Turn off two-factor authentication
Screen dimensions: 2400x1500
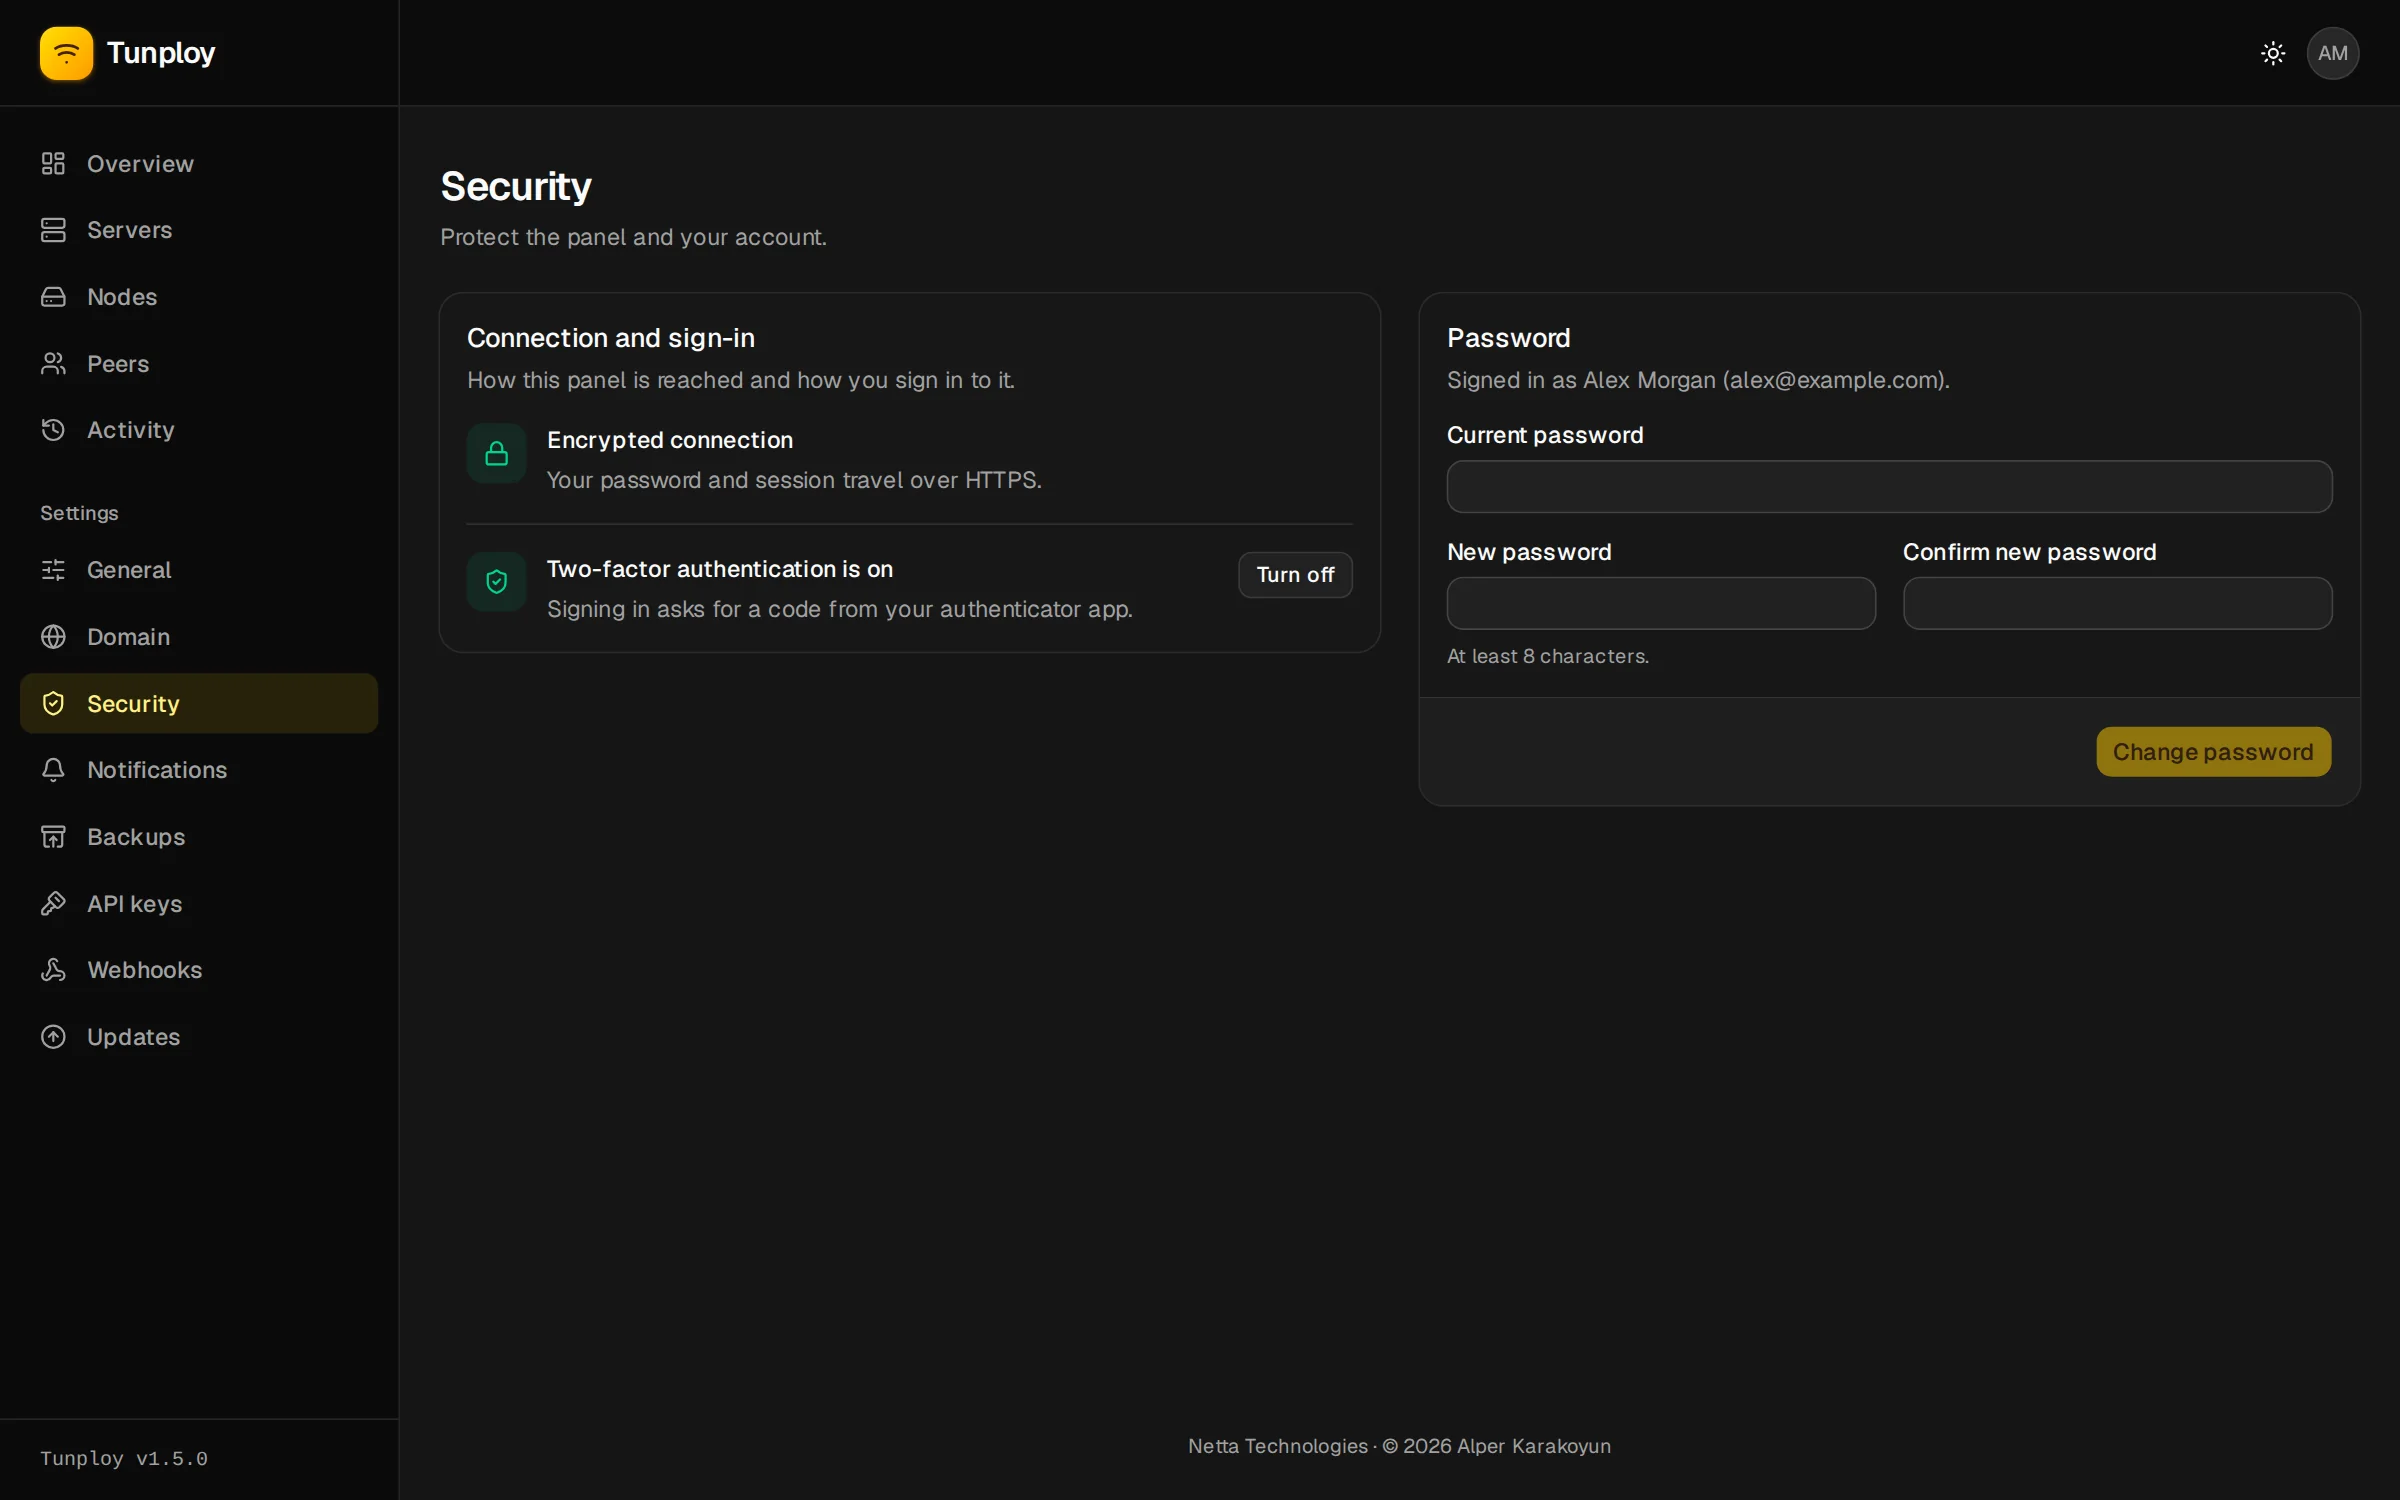point(1295,575)
